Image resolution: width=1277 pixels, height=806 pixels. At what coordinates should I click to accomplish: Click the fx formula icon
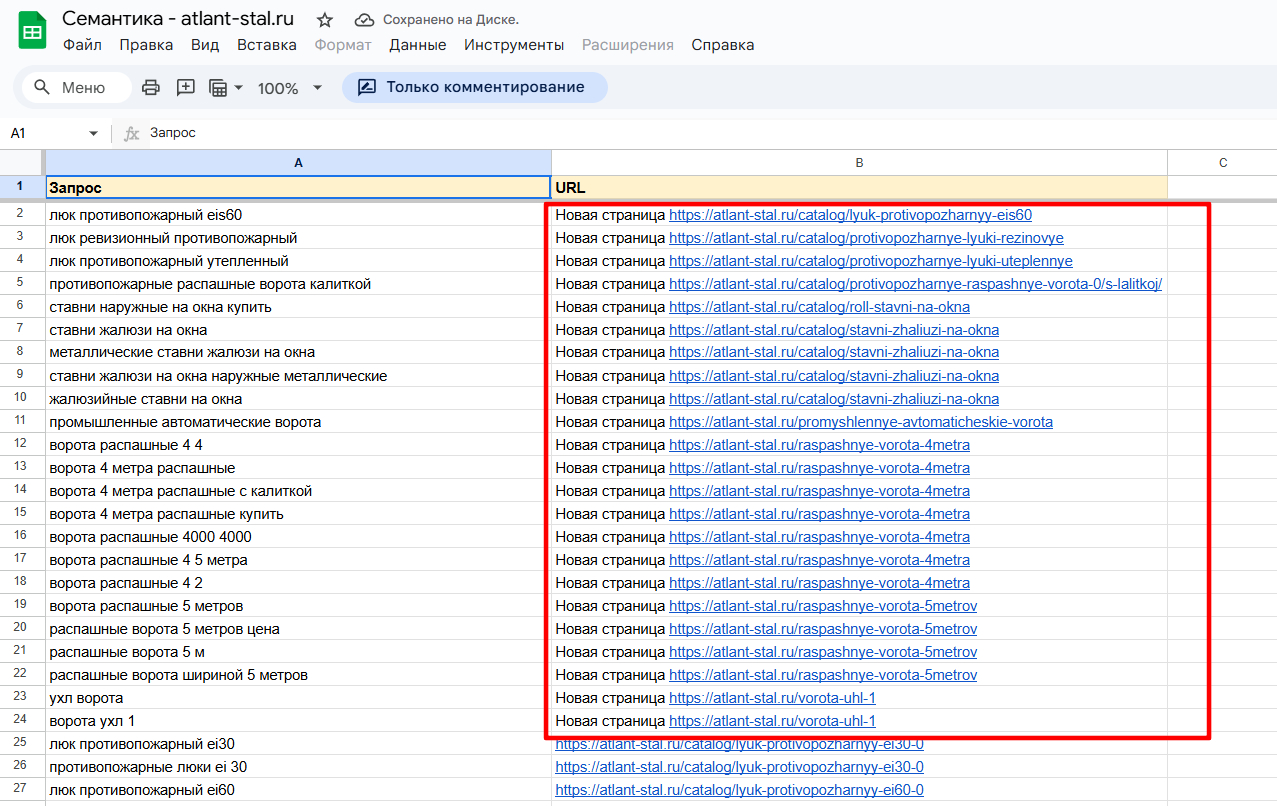pyautogui.click(x=131, y=134)
